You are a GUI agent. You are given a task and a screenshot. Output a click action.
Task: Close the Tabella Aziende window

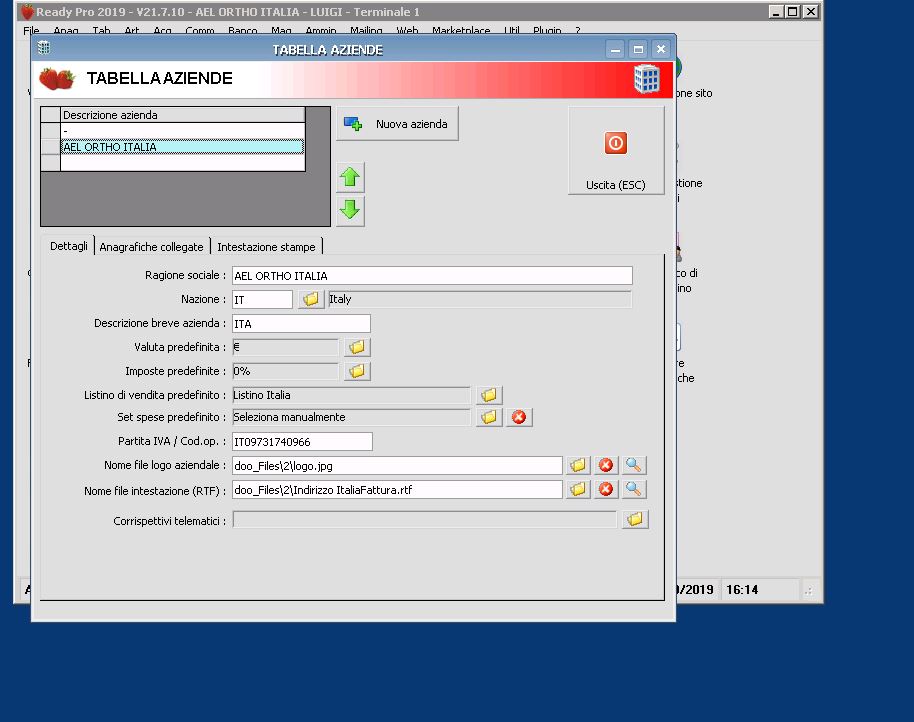click(661, 50)
